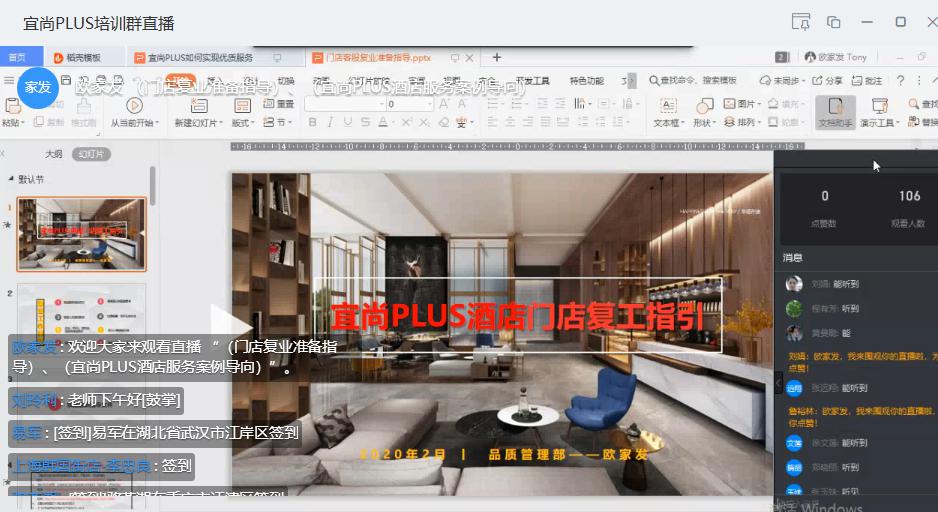Click the pop-out window icon in the livestream title bar

point(833,22)
